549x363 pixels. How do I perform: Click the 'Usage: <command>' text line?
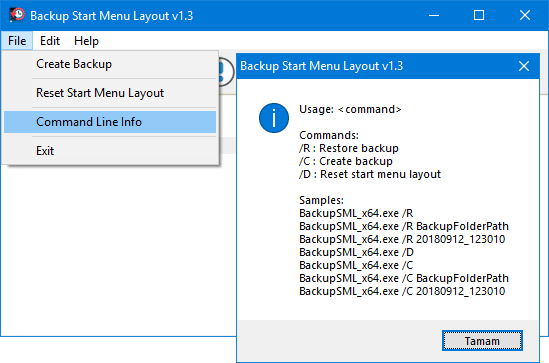click(x=350, y=110)
